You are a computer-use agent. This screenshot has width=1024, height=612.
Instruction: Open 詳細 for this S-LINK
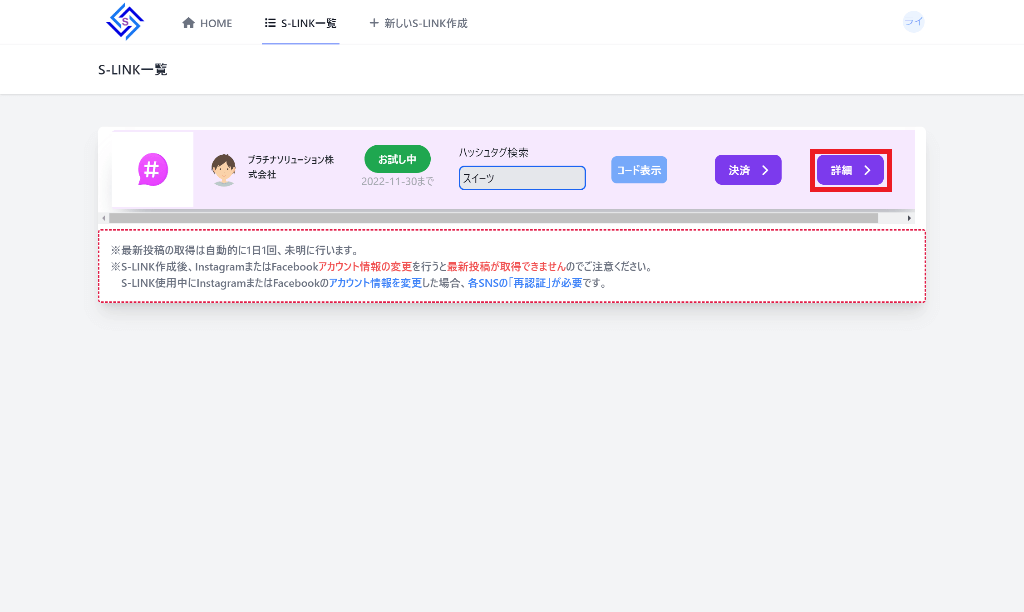[x=850, y=170]
